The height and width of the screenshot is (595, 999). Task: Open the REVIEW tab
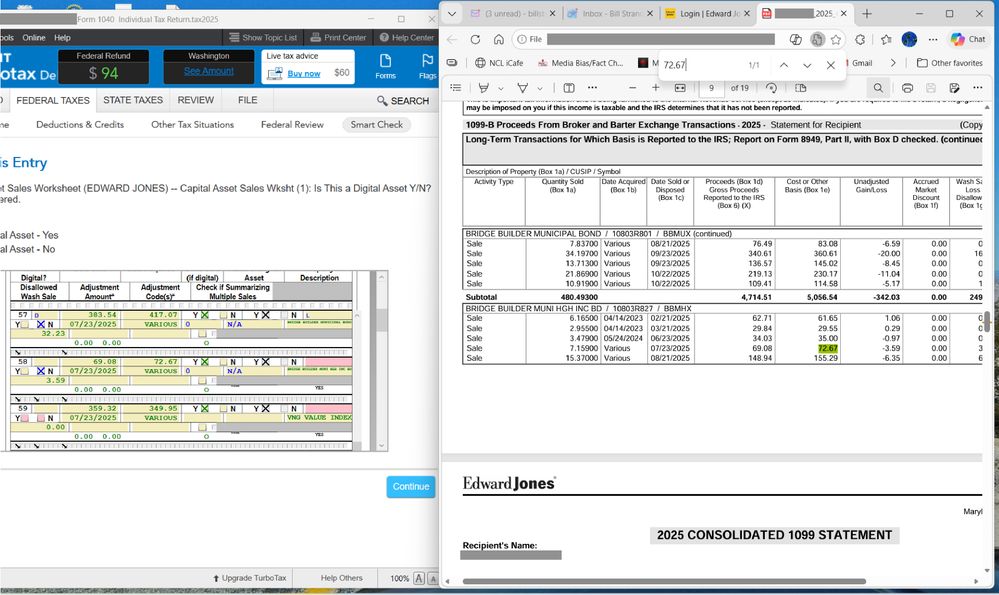(x=196, y=100)
